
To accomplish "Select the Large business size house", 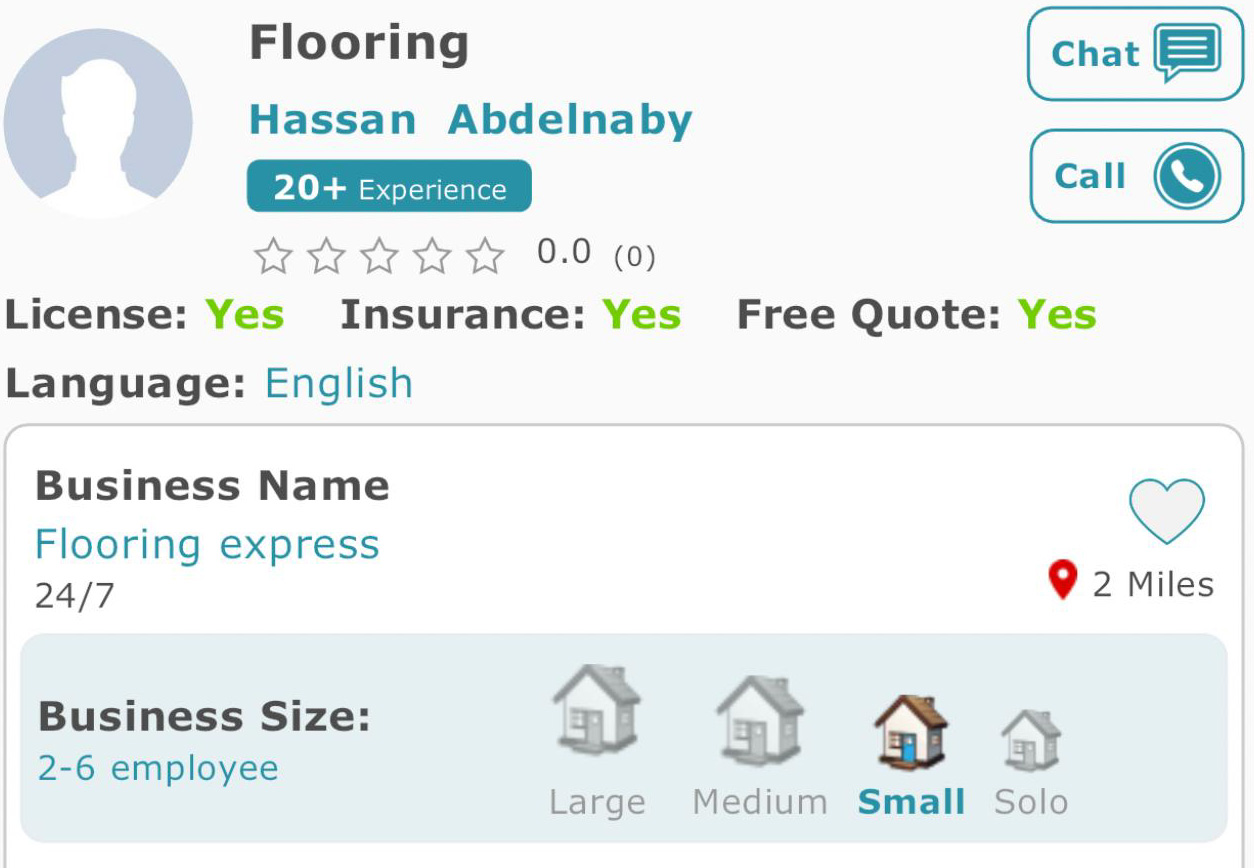I will (x=597, y=710).
